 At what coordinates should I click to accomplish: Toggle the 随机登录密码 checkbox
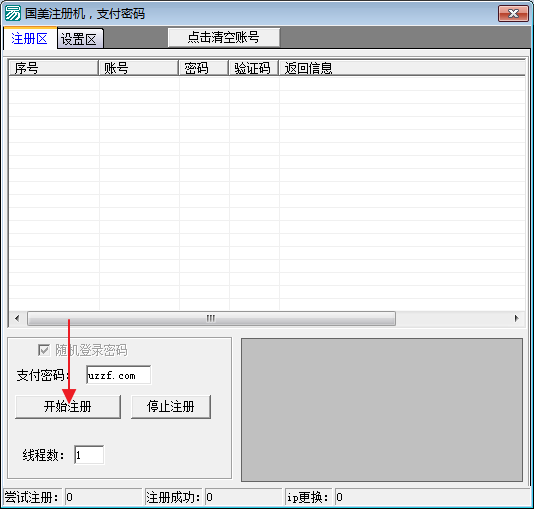(x=44, y=350)
